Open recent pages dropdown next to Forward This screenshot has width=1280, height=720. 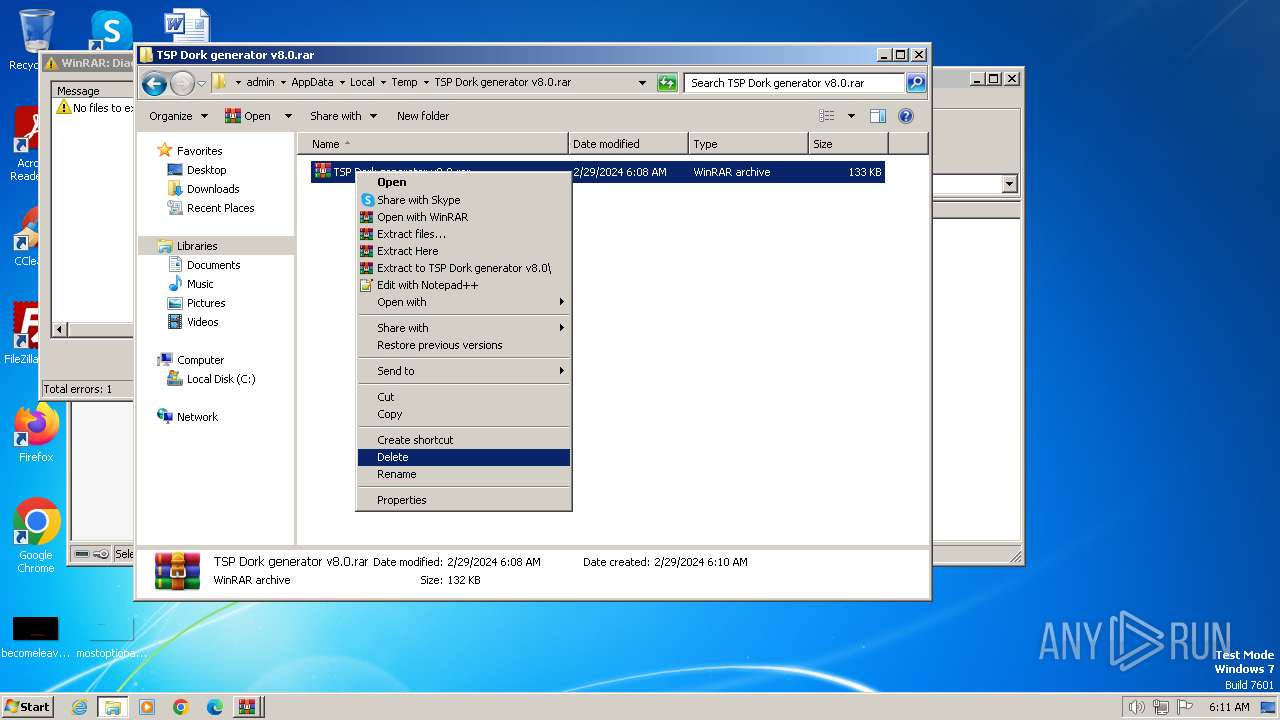[202, 83]
